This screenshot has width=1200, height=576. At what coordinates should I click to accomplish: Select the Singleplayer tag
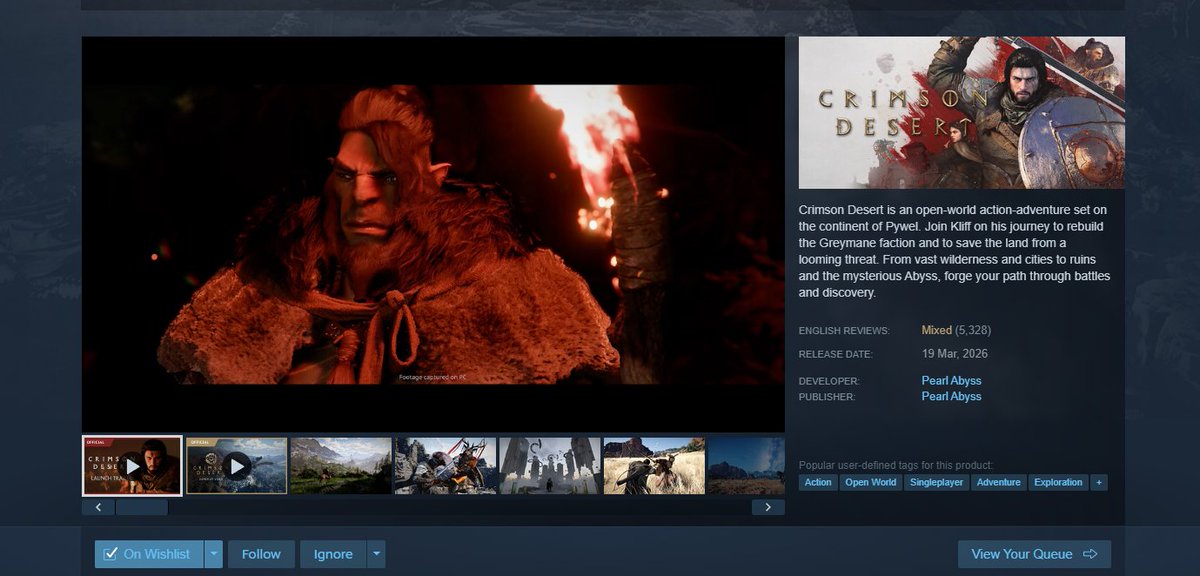coord(936,482)
